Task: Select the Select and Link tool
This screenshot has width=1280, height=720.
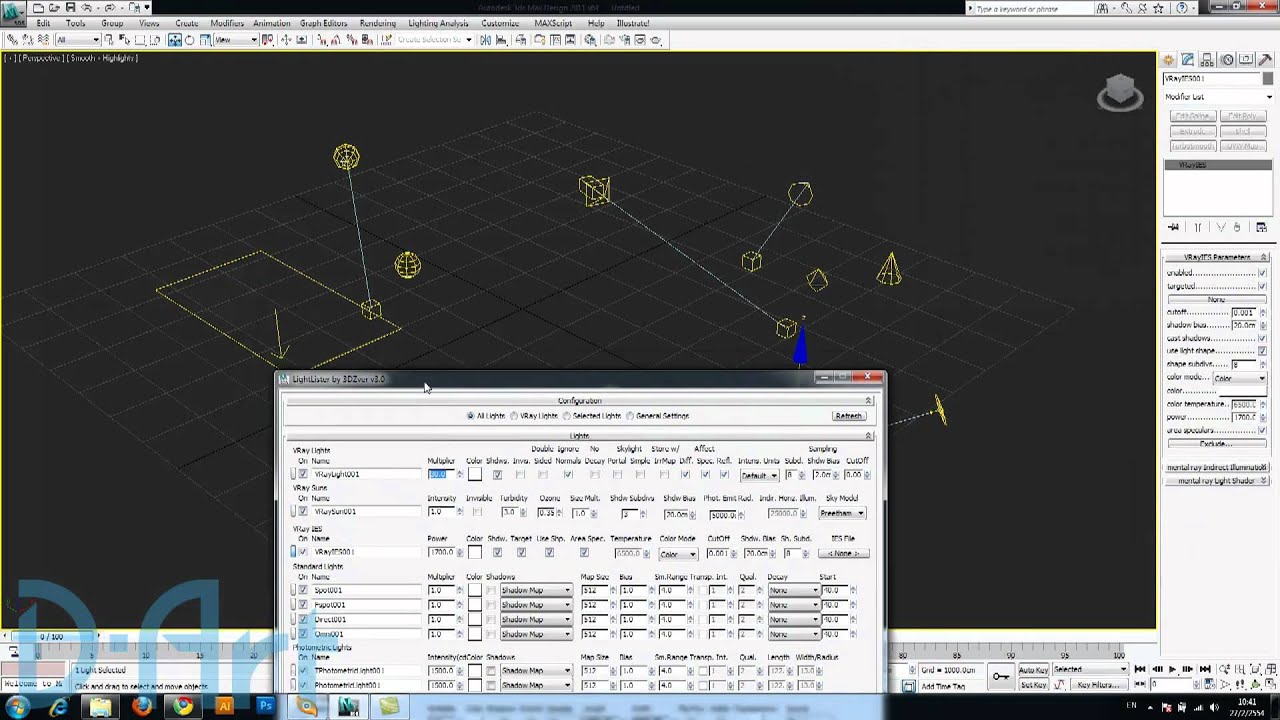Action: pos(12,40)
